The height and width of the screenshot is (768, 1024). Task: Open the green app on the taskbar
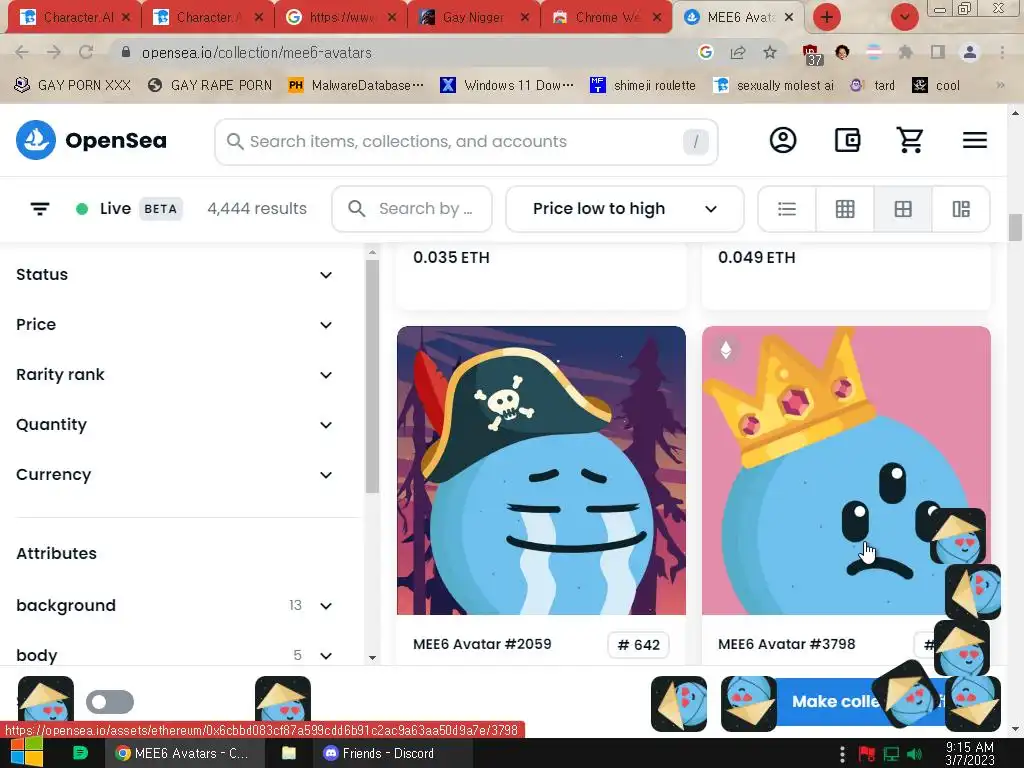[80, 752]
